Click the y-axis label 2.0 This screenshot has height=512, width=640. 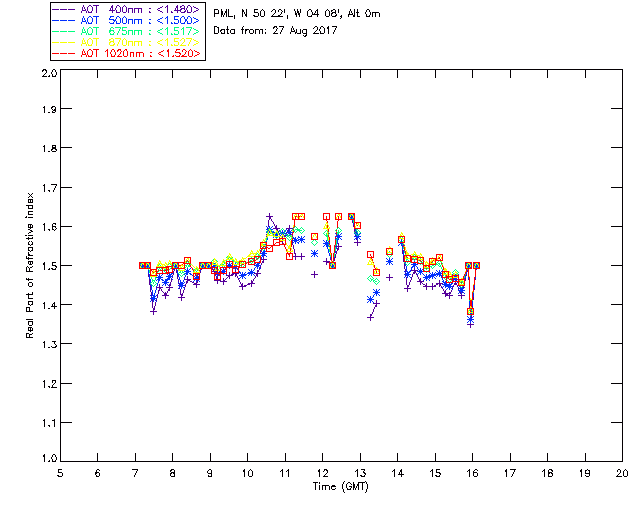click(49, 73)
